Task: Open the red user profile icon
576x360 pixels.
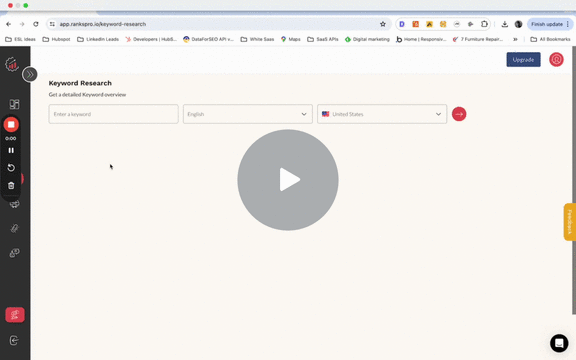Action: pyautogui.click(x=556, y=60)
